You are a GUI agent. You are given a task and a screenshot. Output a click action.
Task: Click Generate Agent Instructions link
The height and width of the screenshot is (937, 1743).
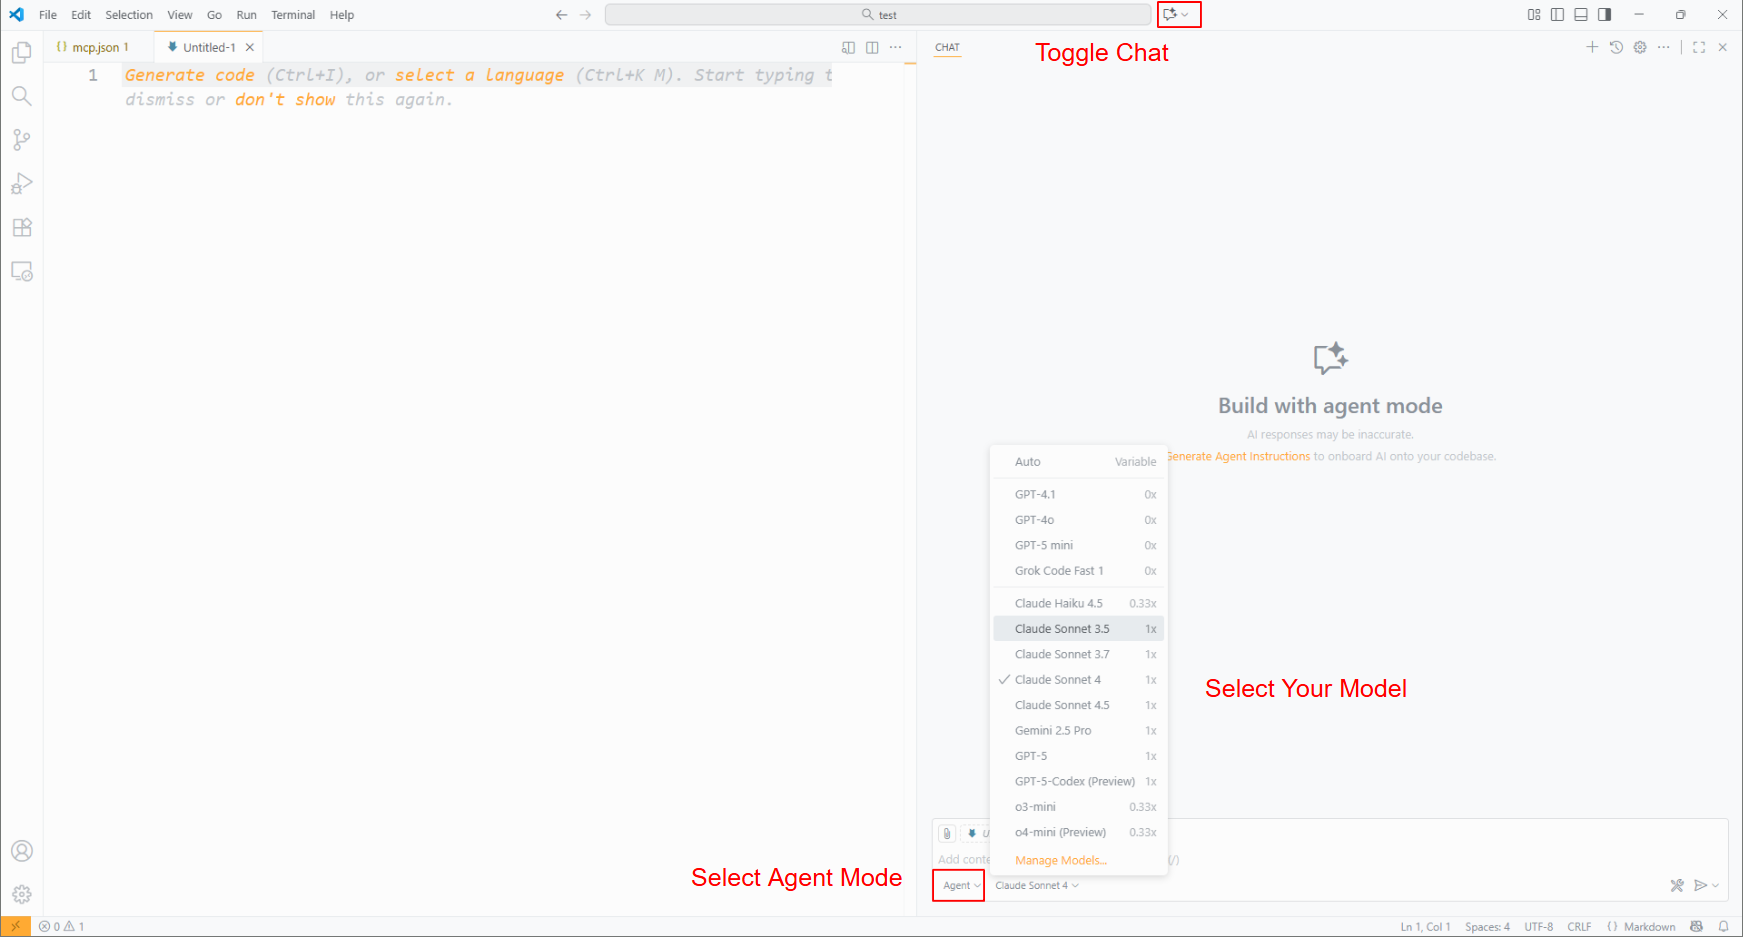pos(1239,457)
